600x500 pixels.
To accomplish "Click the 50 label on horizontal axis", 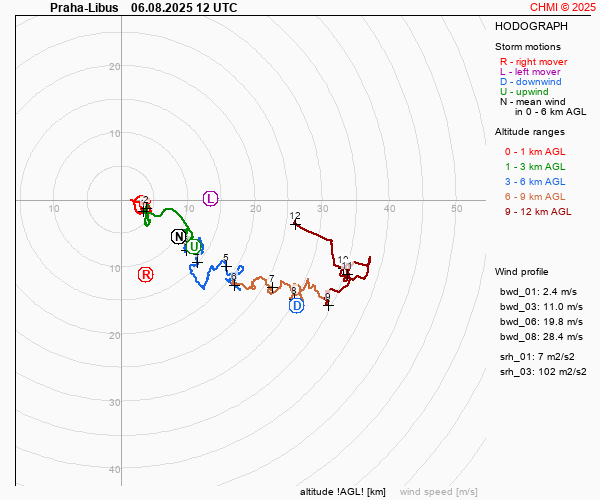I will click(457, 208).
